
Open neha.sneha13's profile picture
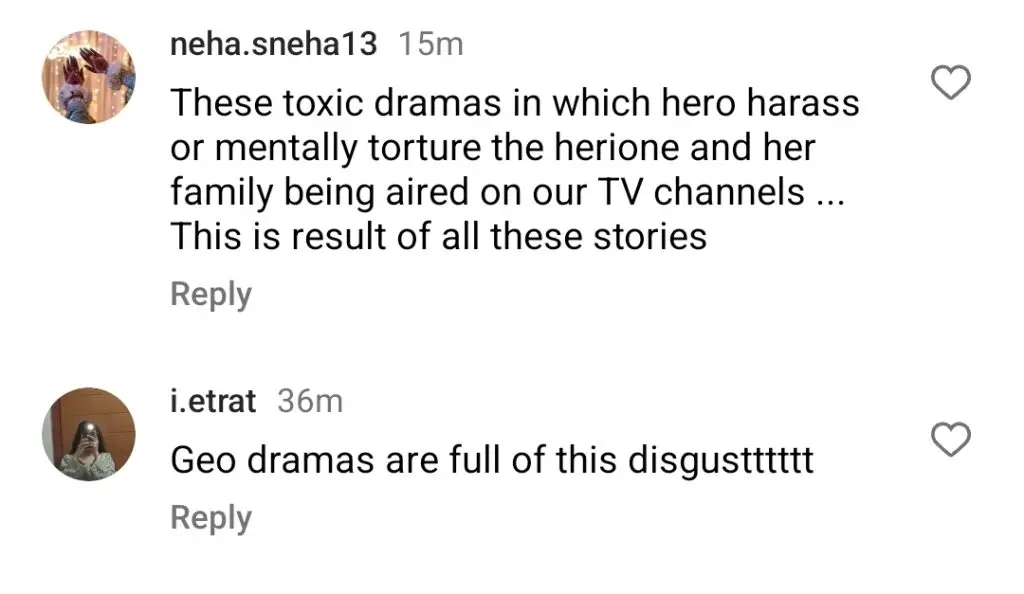[89, 76]
